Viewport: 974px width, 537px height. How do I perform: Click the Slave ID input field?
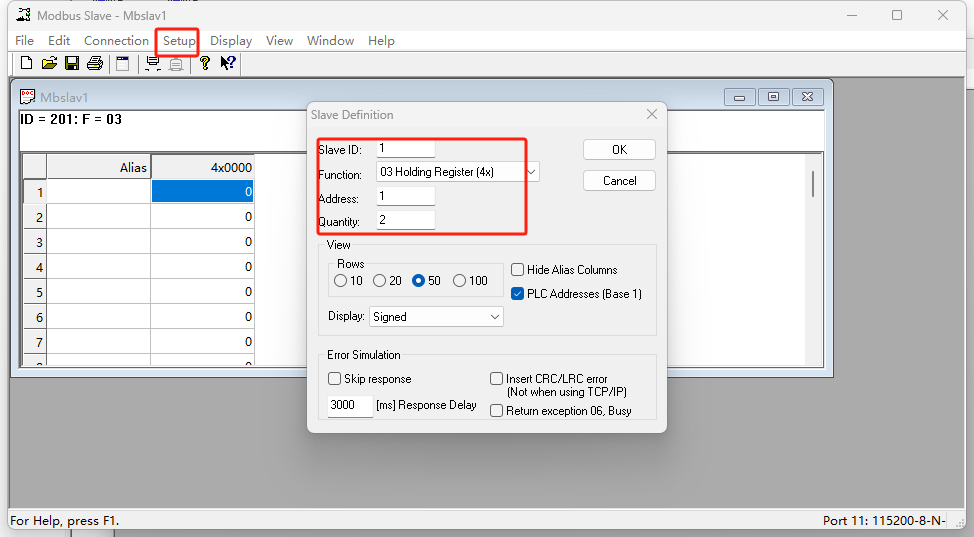(x=405, y=149)
